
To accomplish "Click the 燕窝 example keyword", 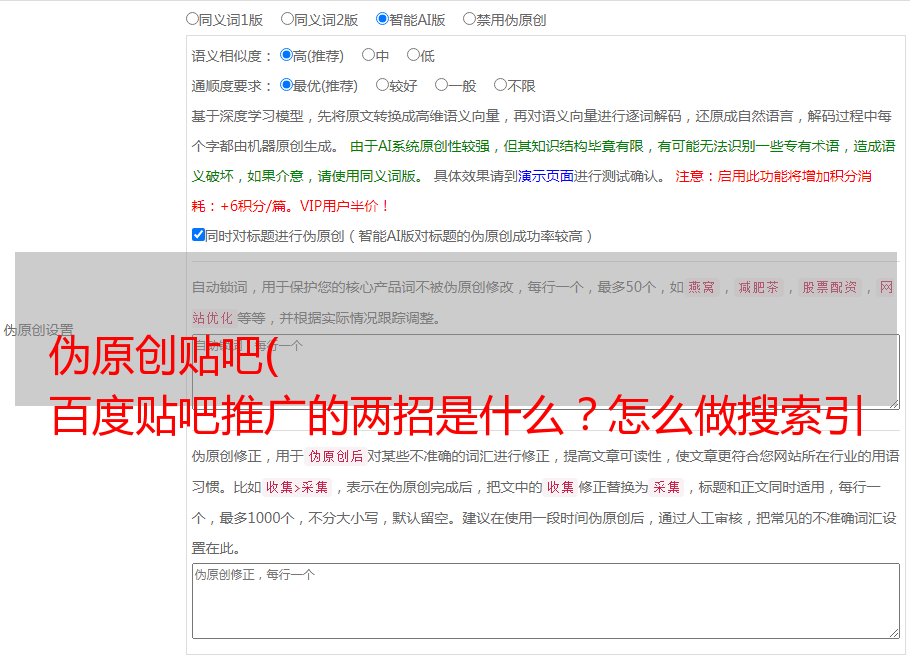I will click(x=701, y=287).
